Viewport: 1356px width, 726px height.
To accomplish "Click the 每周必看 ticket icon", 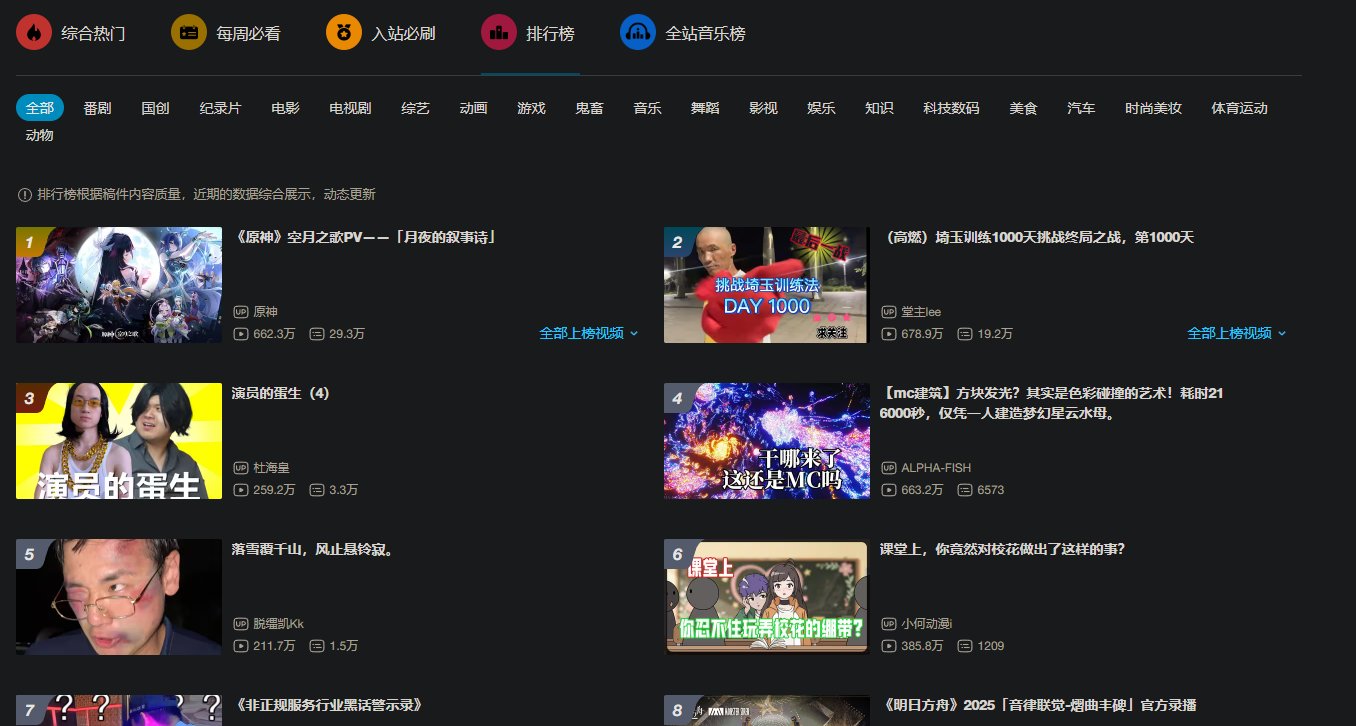I will tap(189, 32).
